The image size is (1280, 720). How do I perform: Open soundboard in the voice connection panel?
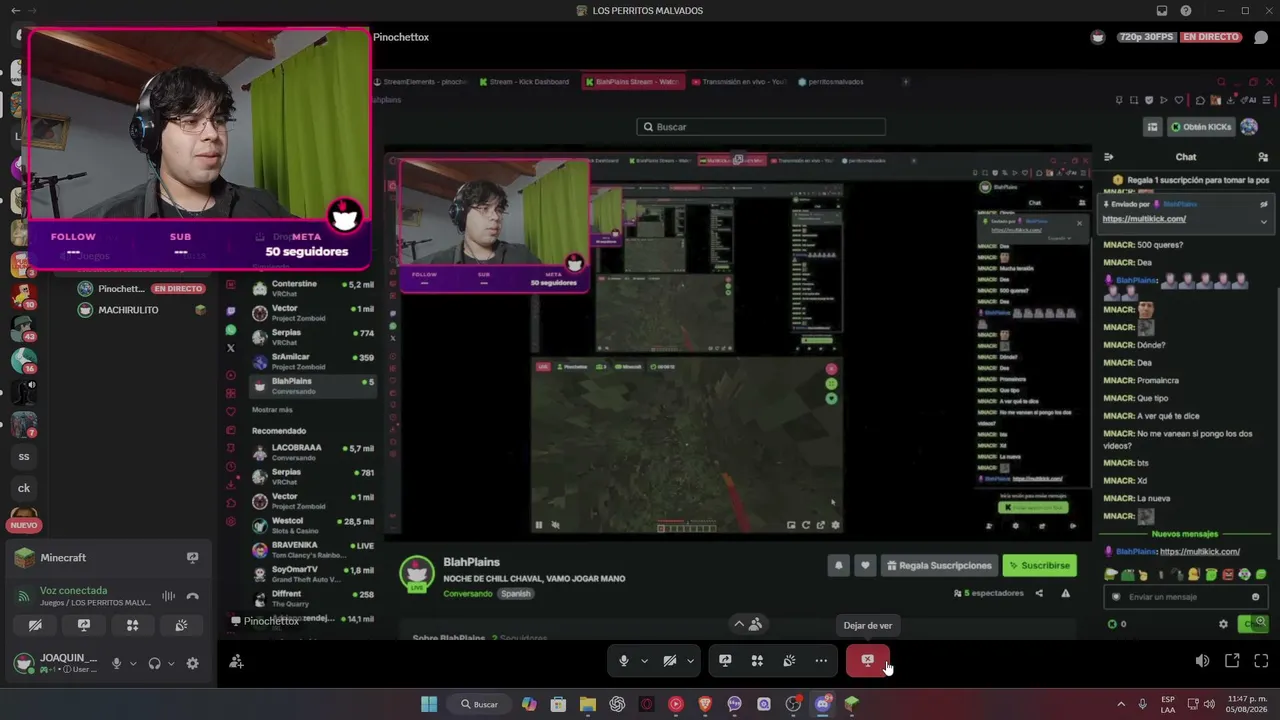tap(181, 625)
